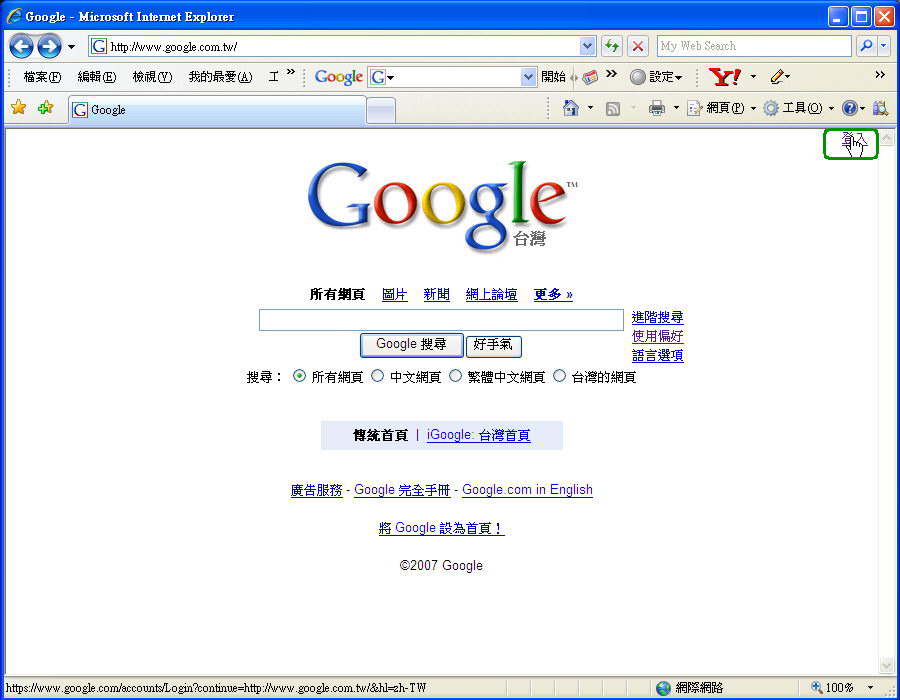Screen dimensions: 900x700
Task: Open the 我的最愛(A) menu
Action: (x=220, y=76)
